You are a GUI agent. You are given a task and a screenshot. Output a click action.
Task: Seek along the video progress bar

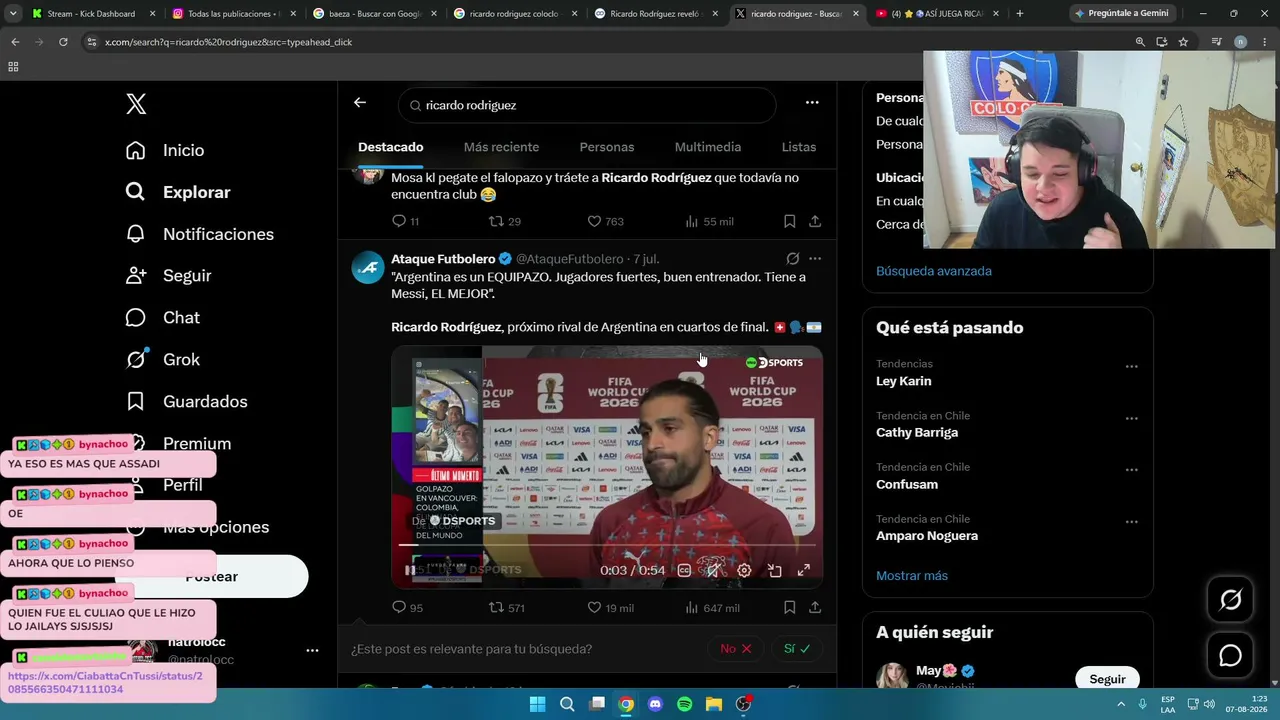(x=607, y=545)
